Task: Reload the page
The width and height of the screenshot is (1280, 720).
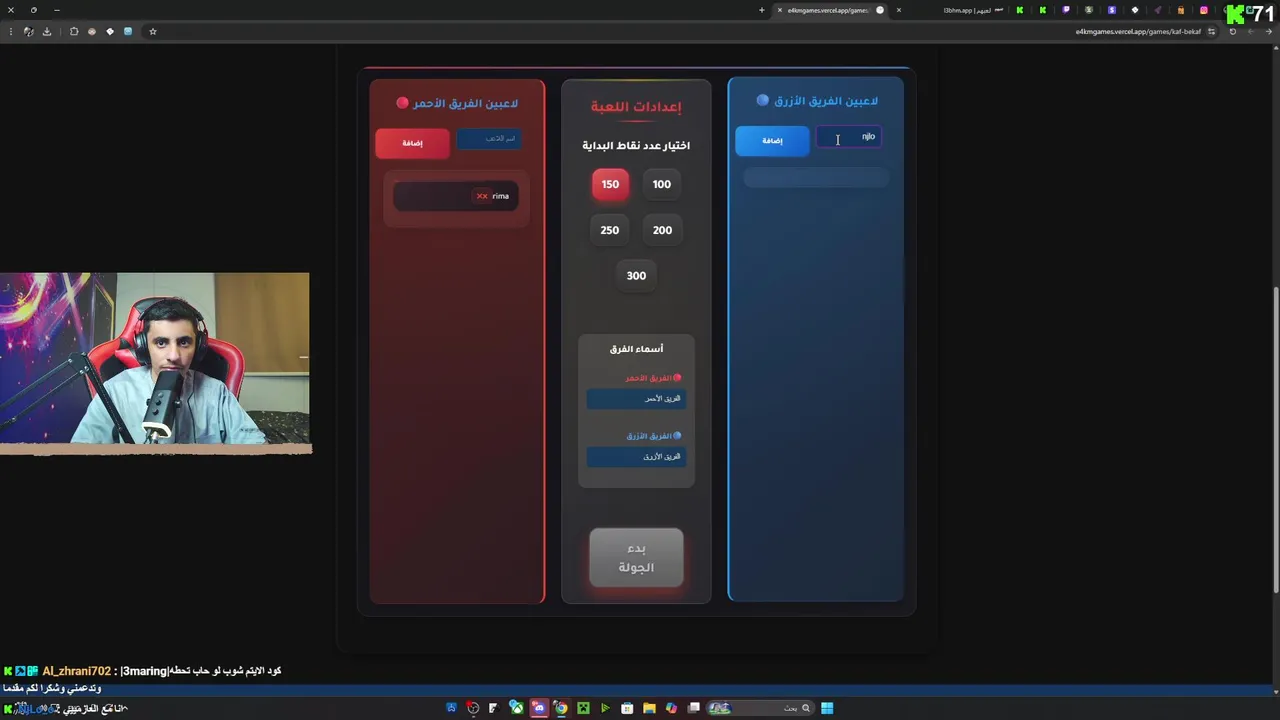Action: 1233,32
